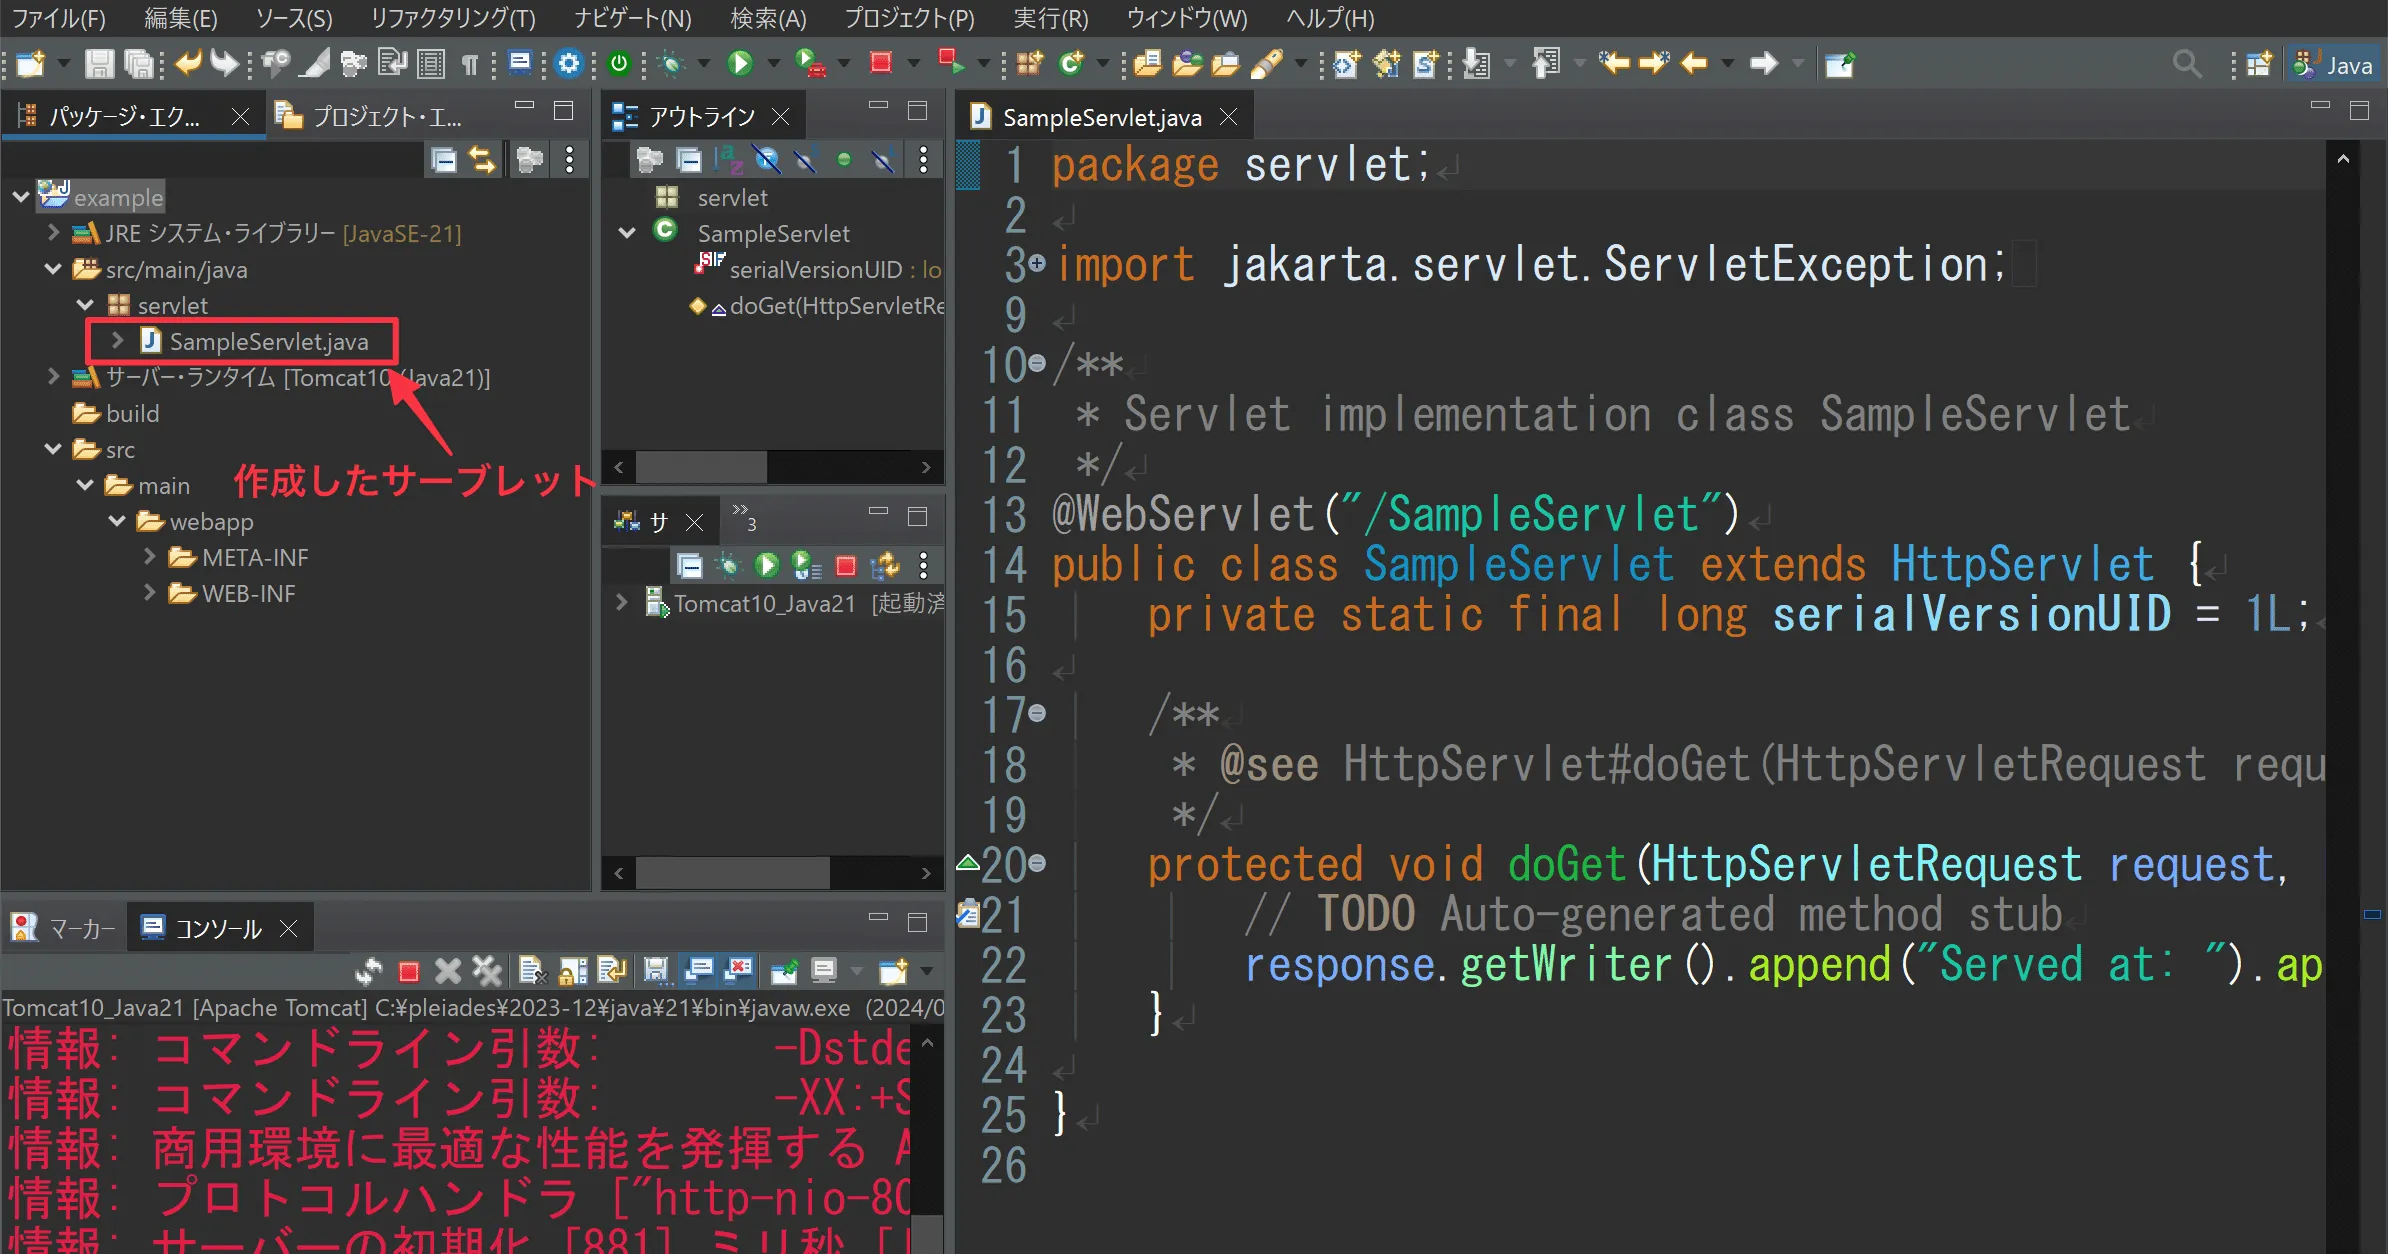Click the green power icon in toolbar
Image resolution: width=2388 pixels, height=1254 pixels.
coord(620,64)
